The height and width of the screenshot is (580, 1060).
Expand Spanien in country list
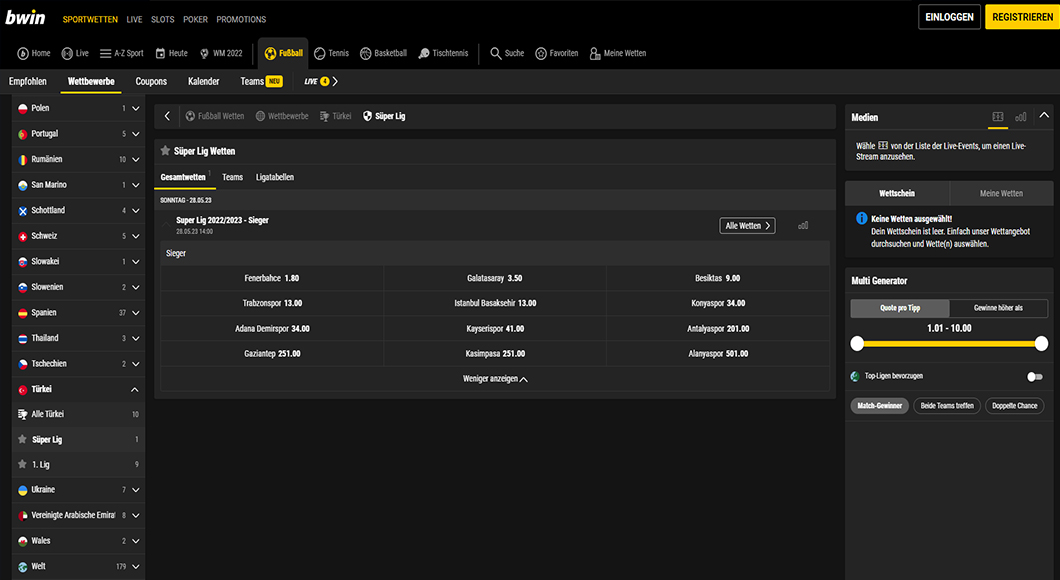136,313
